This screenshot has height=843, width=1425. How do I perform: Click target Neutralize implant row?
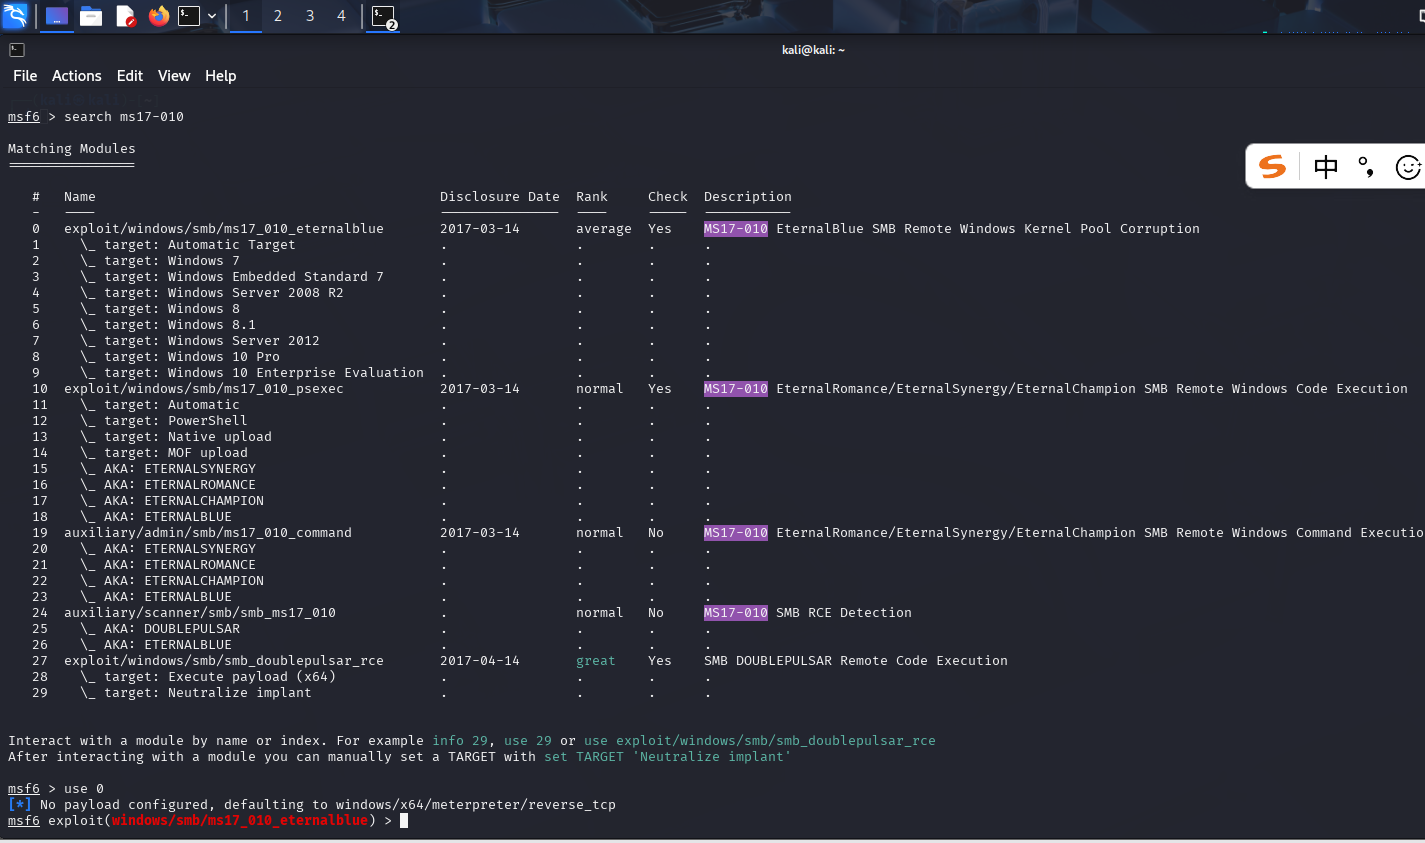pyautogui.click(x=196, y=693)
